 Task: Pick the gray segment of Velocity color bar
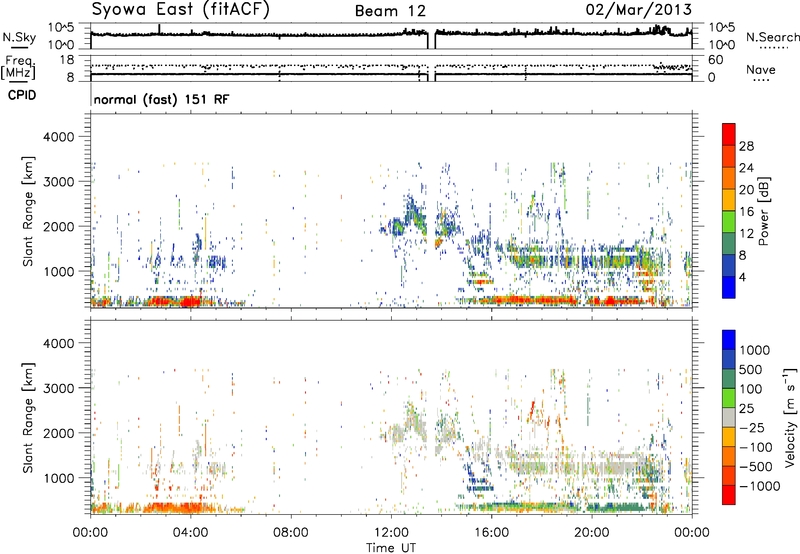pyautogui.click(x=729, y=418)
